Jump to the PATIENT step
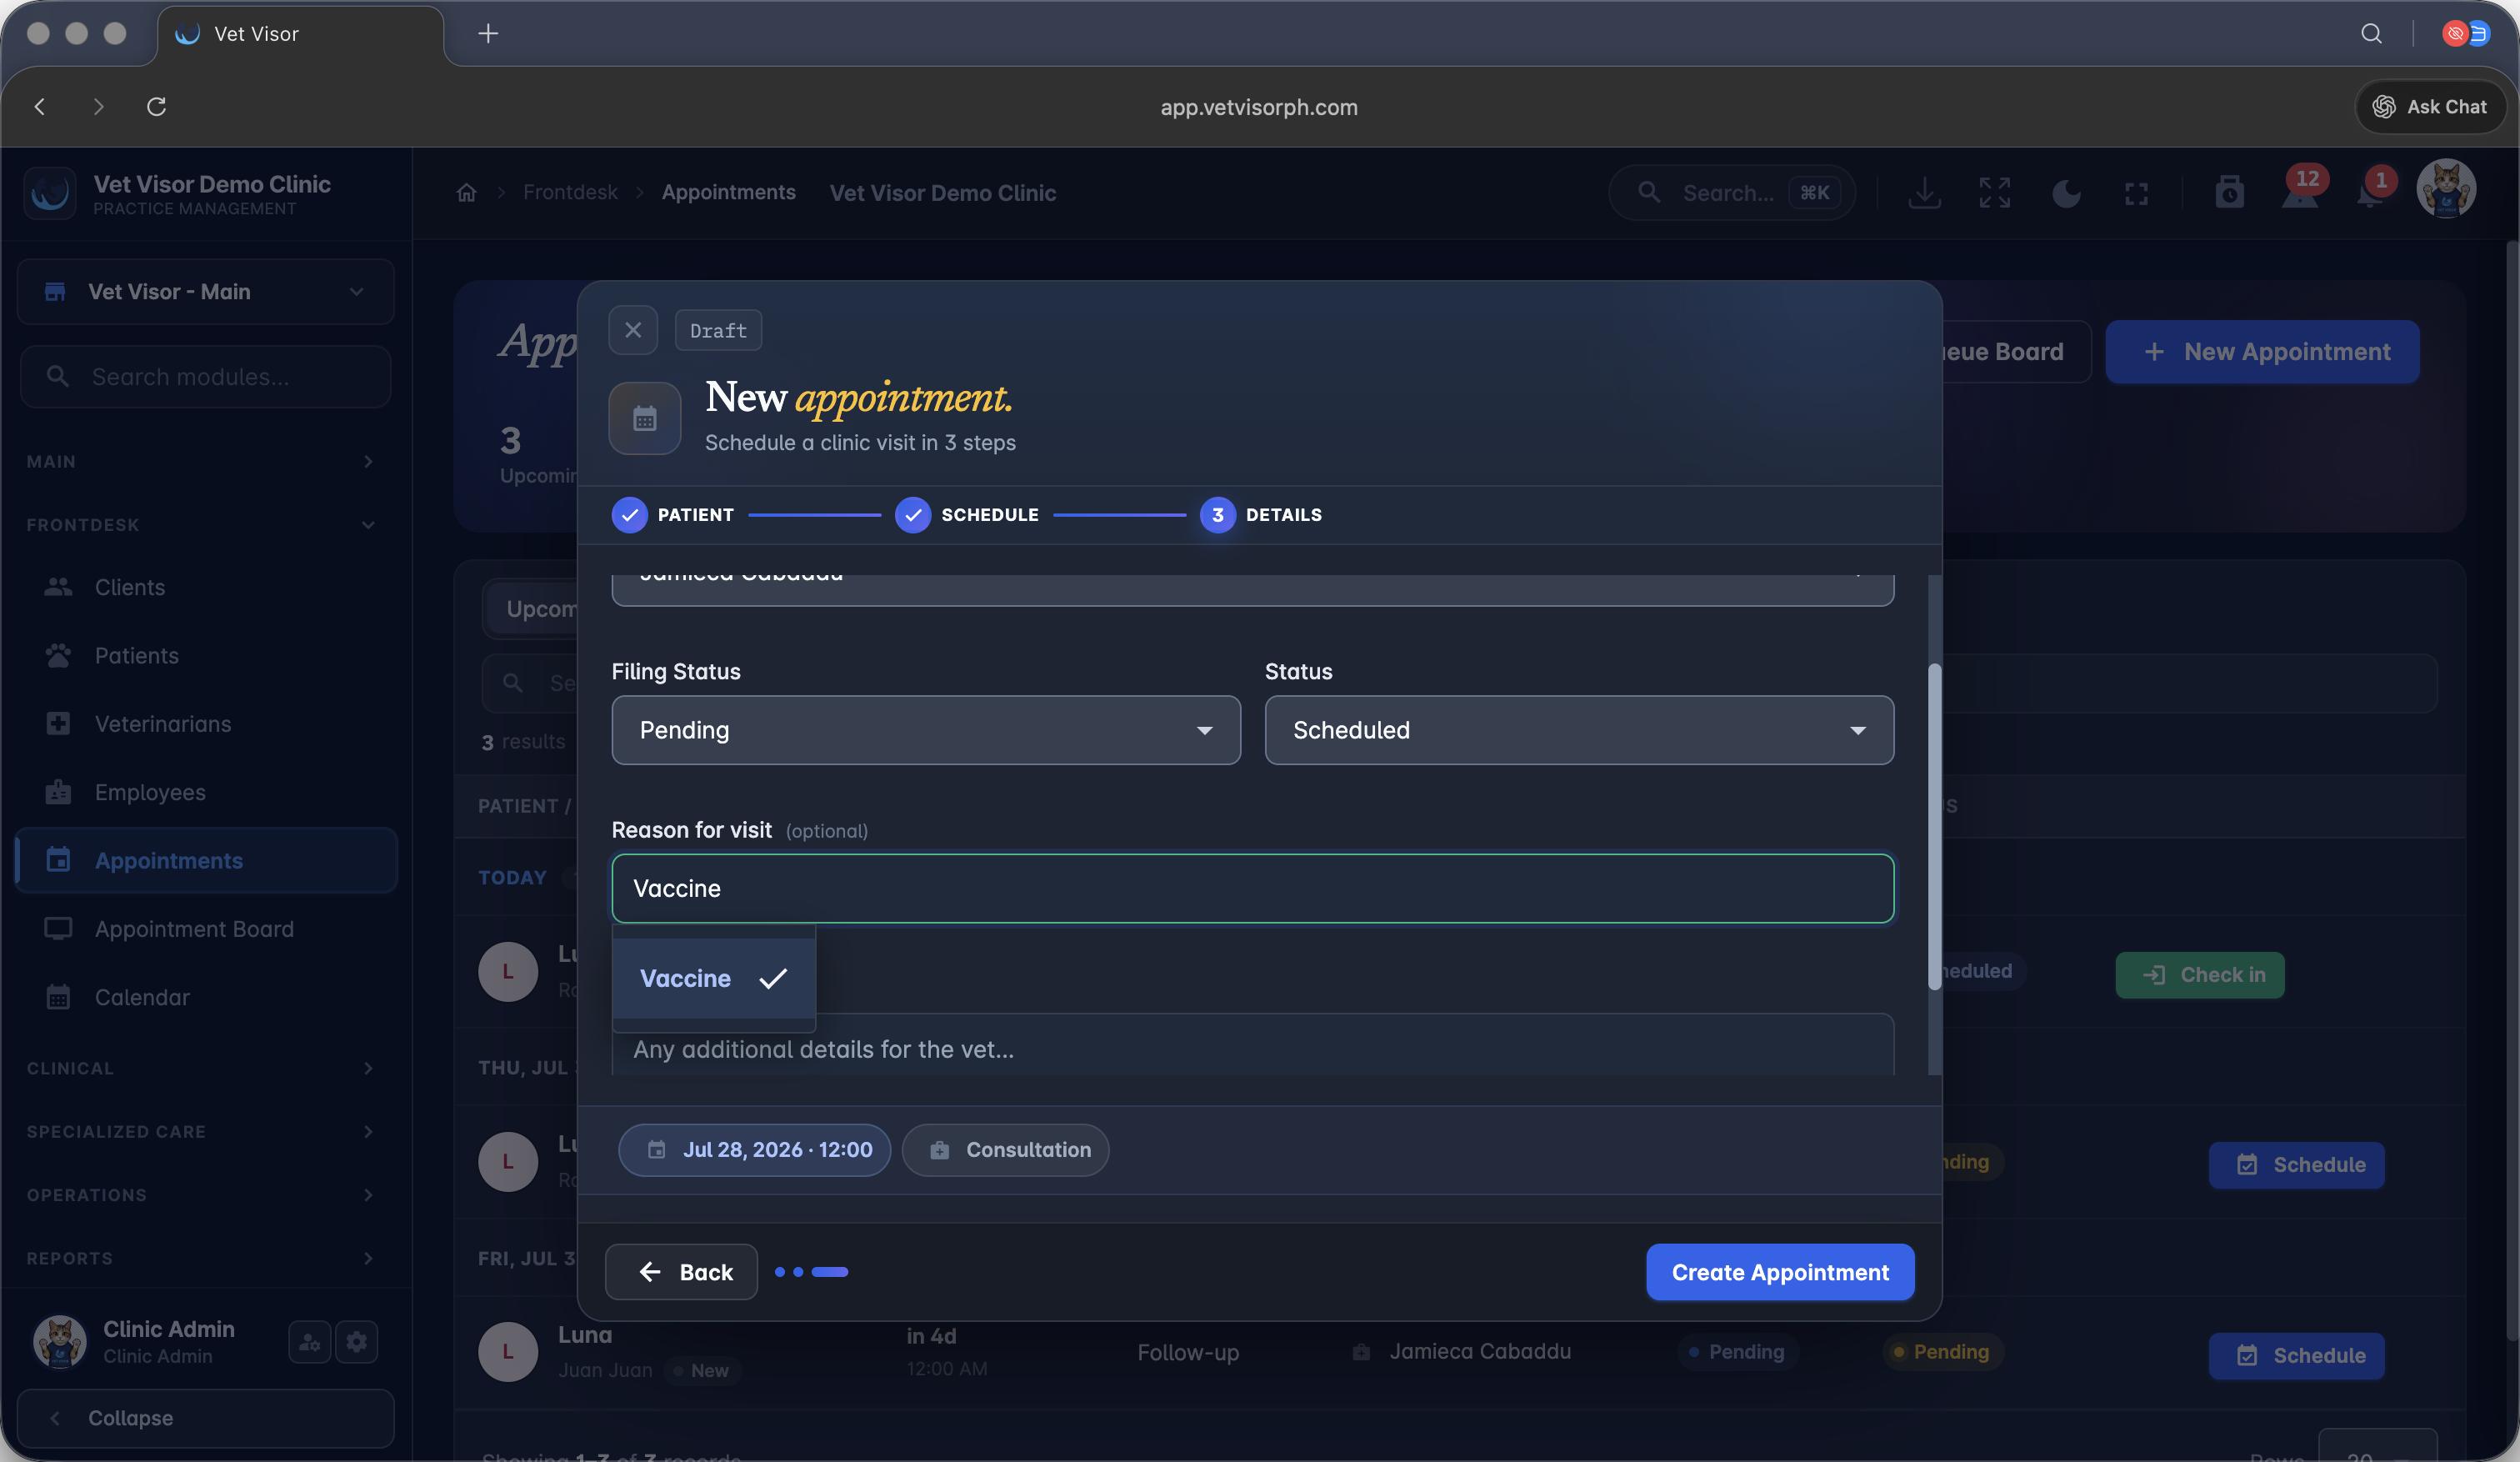This screenshot has height=1462, width=2520. click(x=673, y=515)
